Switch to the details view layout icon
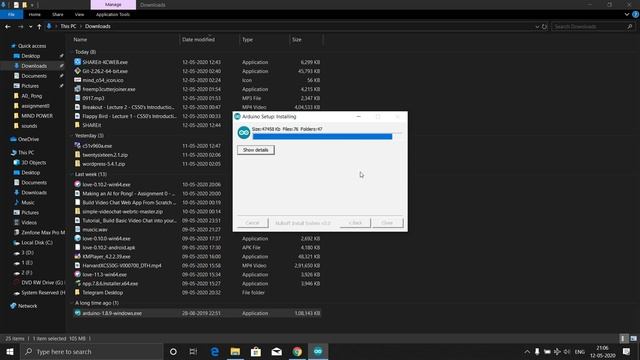The width and height of the screenshot is (640, 360). click(623, 338)
